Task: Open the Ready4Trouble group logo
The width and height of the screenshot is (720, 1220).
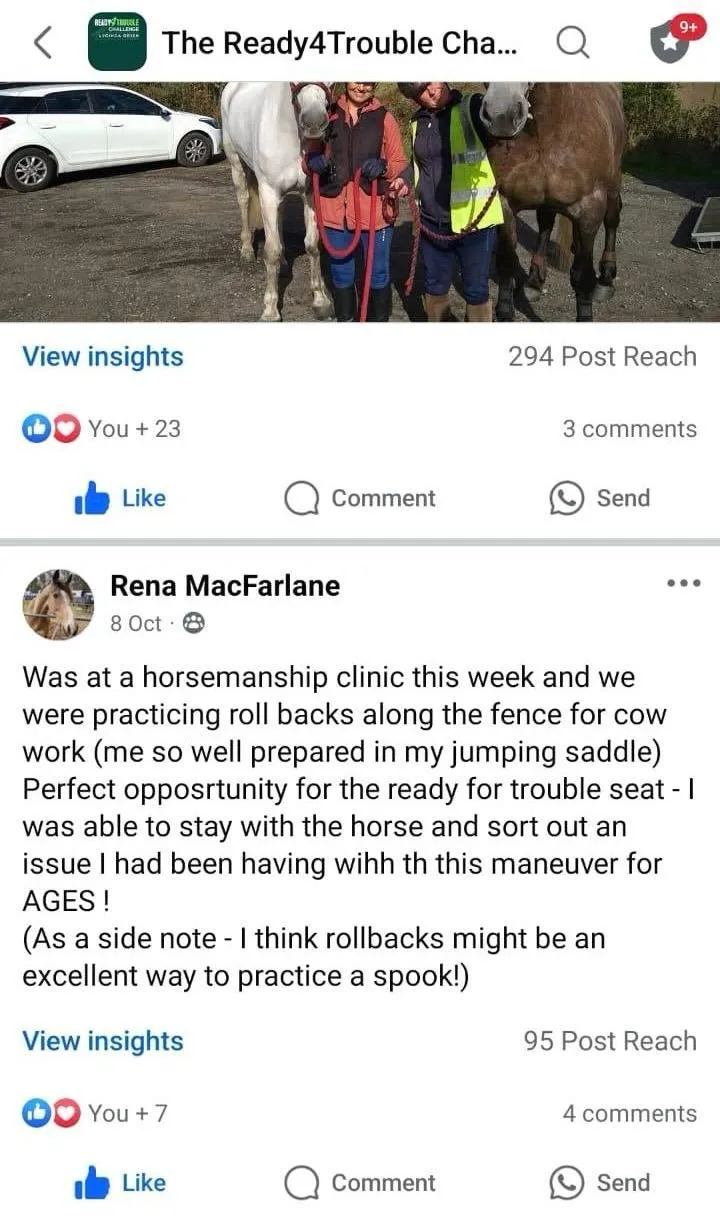Action: click(x=117, y=41)
